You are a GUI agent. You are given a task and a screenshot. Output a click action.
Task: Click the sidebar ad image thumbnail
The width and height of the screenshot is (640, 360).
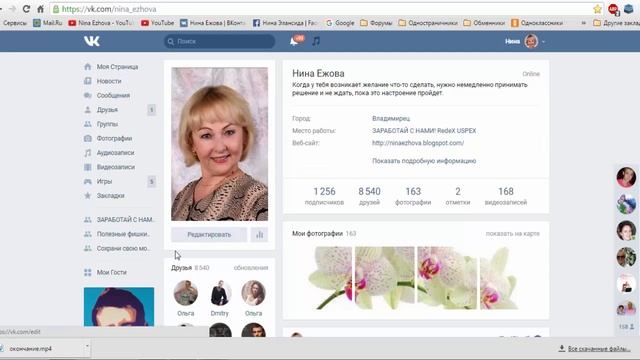(x=119, y=307)
